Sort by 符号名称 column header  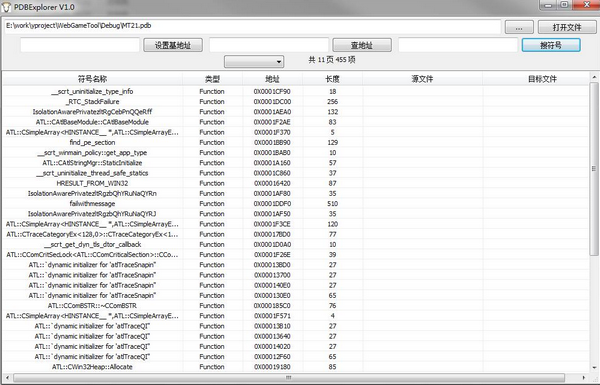point(93,79)
